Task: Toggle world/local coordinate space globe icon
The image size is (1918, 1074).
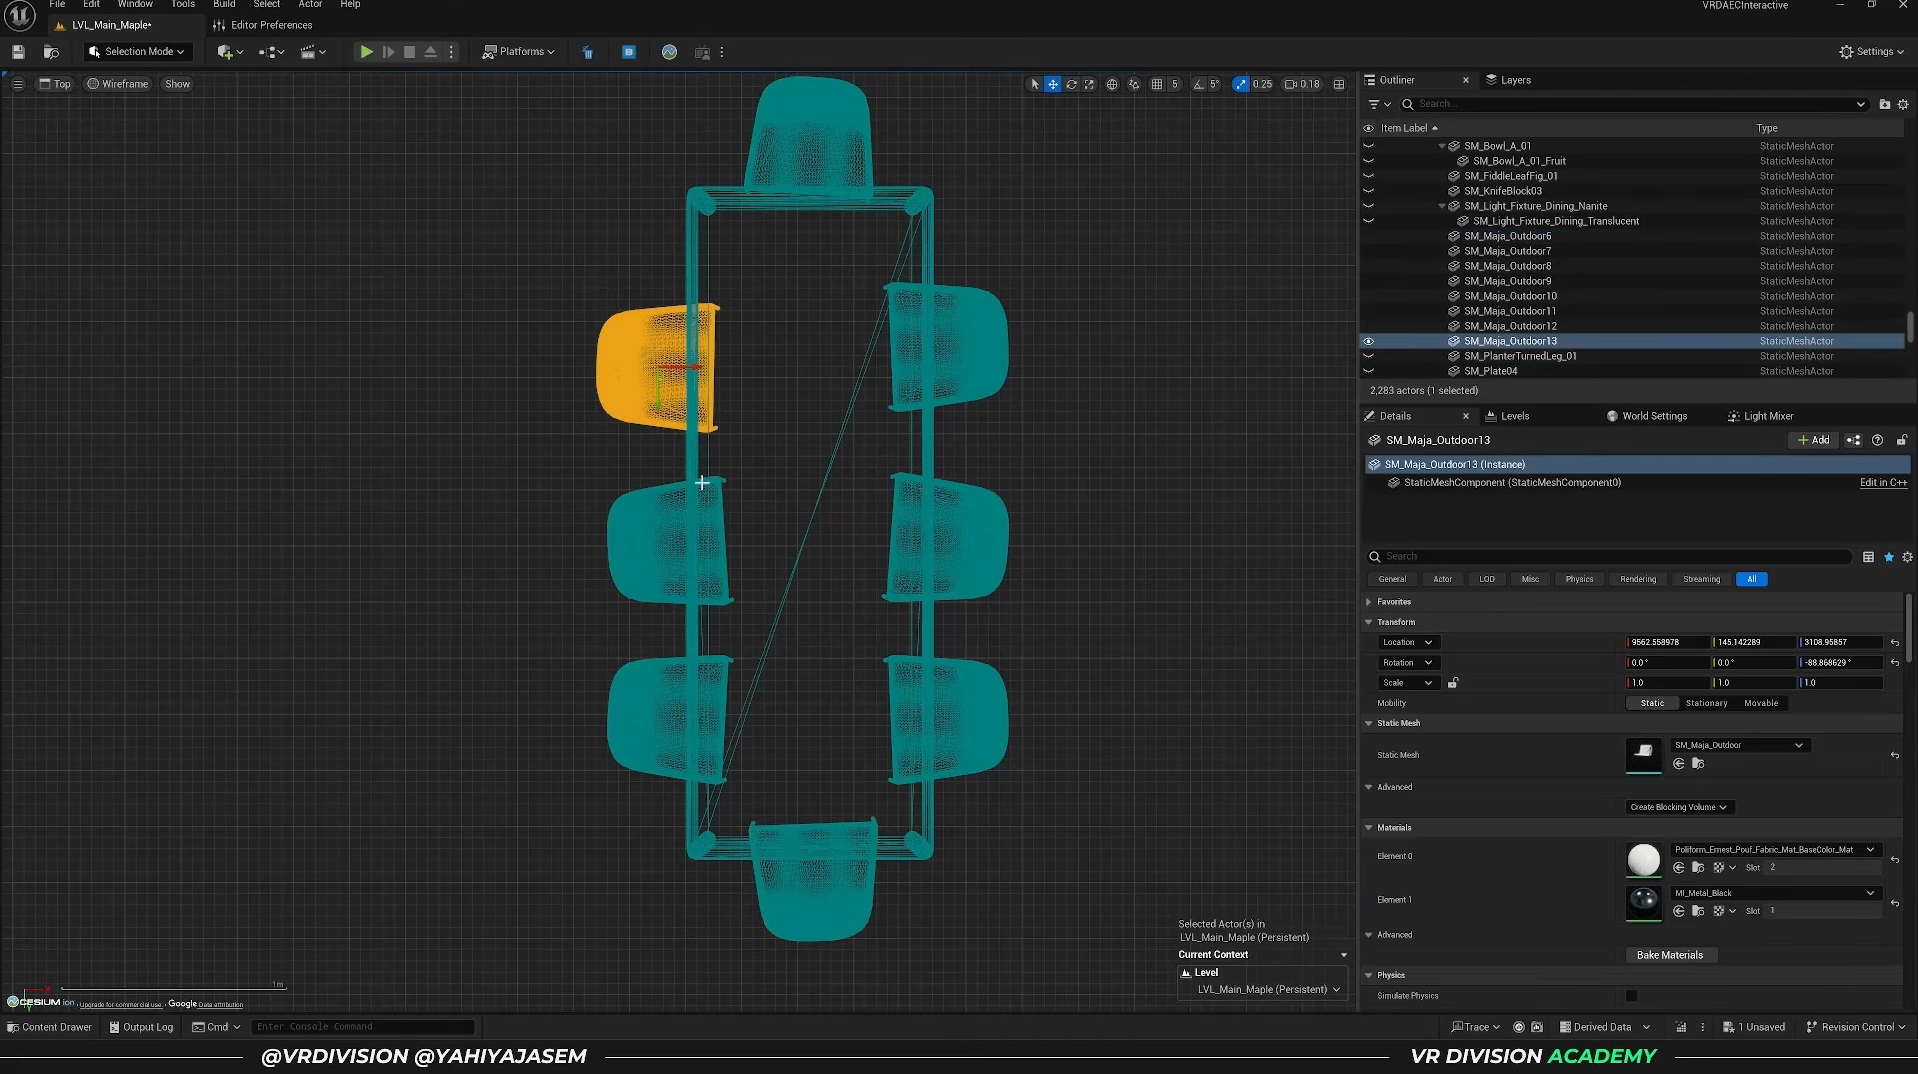Action: click(x=1112, y=84)
